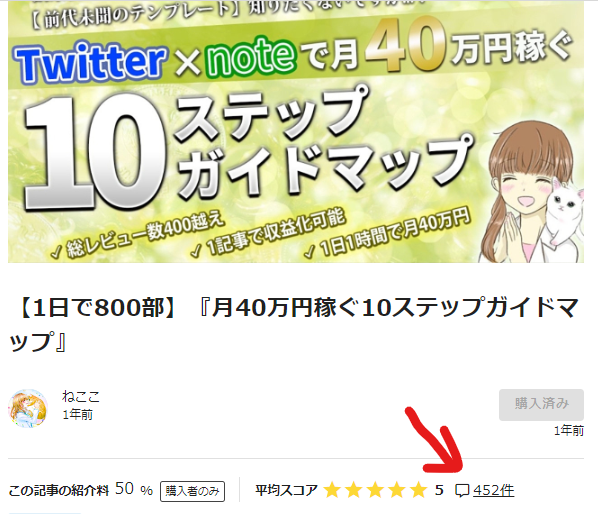Click the この記事の紹介料 label
Image resolution: width=598 pixels, height=514 pixels.
pos(59,490)
